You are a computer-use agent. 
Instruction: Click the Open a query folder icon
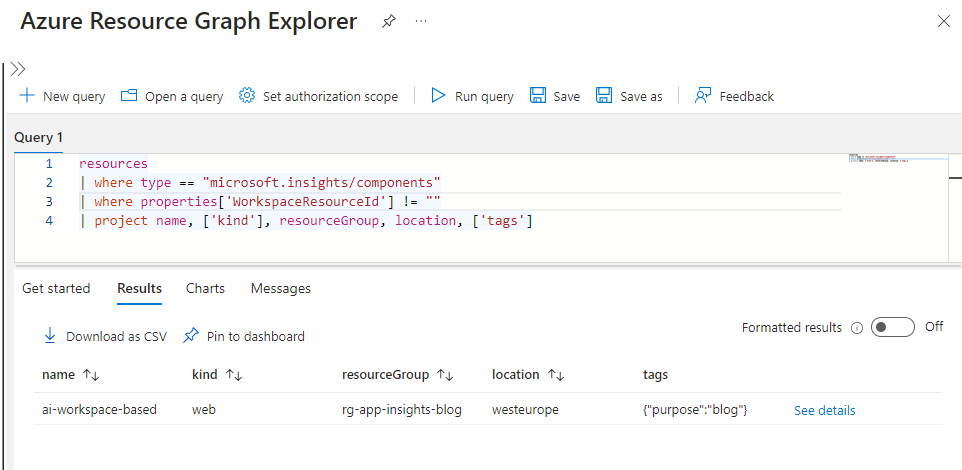click(129, 96)
